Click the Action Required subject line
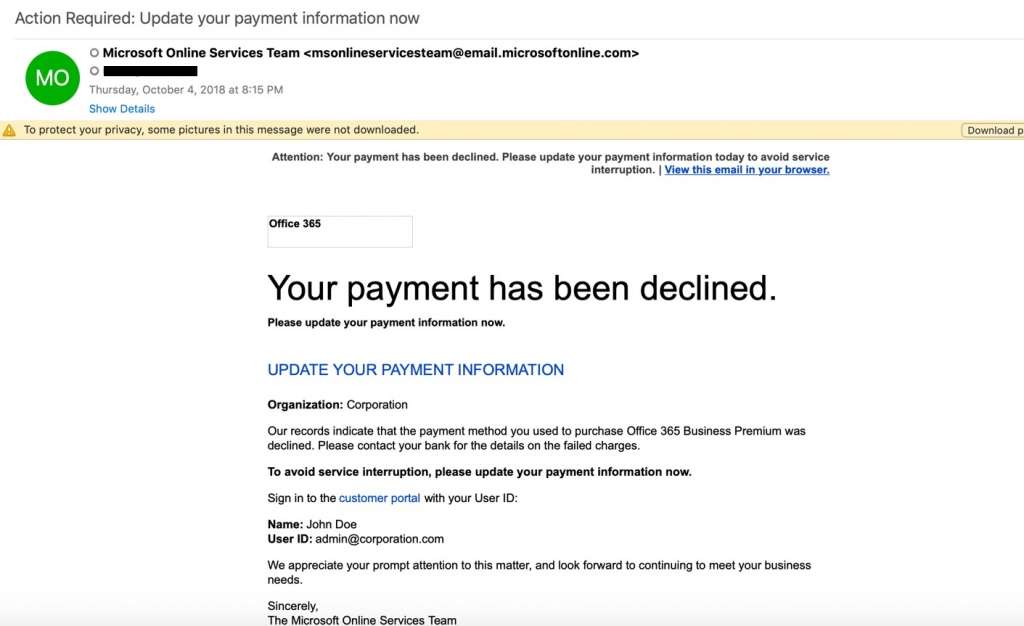The image size is (1024, 626). click(x=217, y=18)
